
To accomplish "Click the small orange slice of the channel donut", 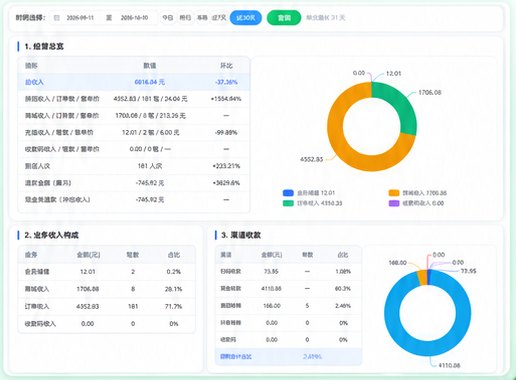I will pos(422,278).
